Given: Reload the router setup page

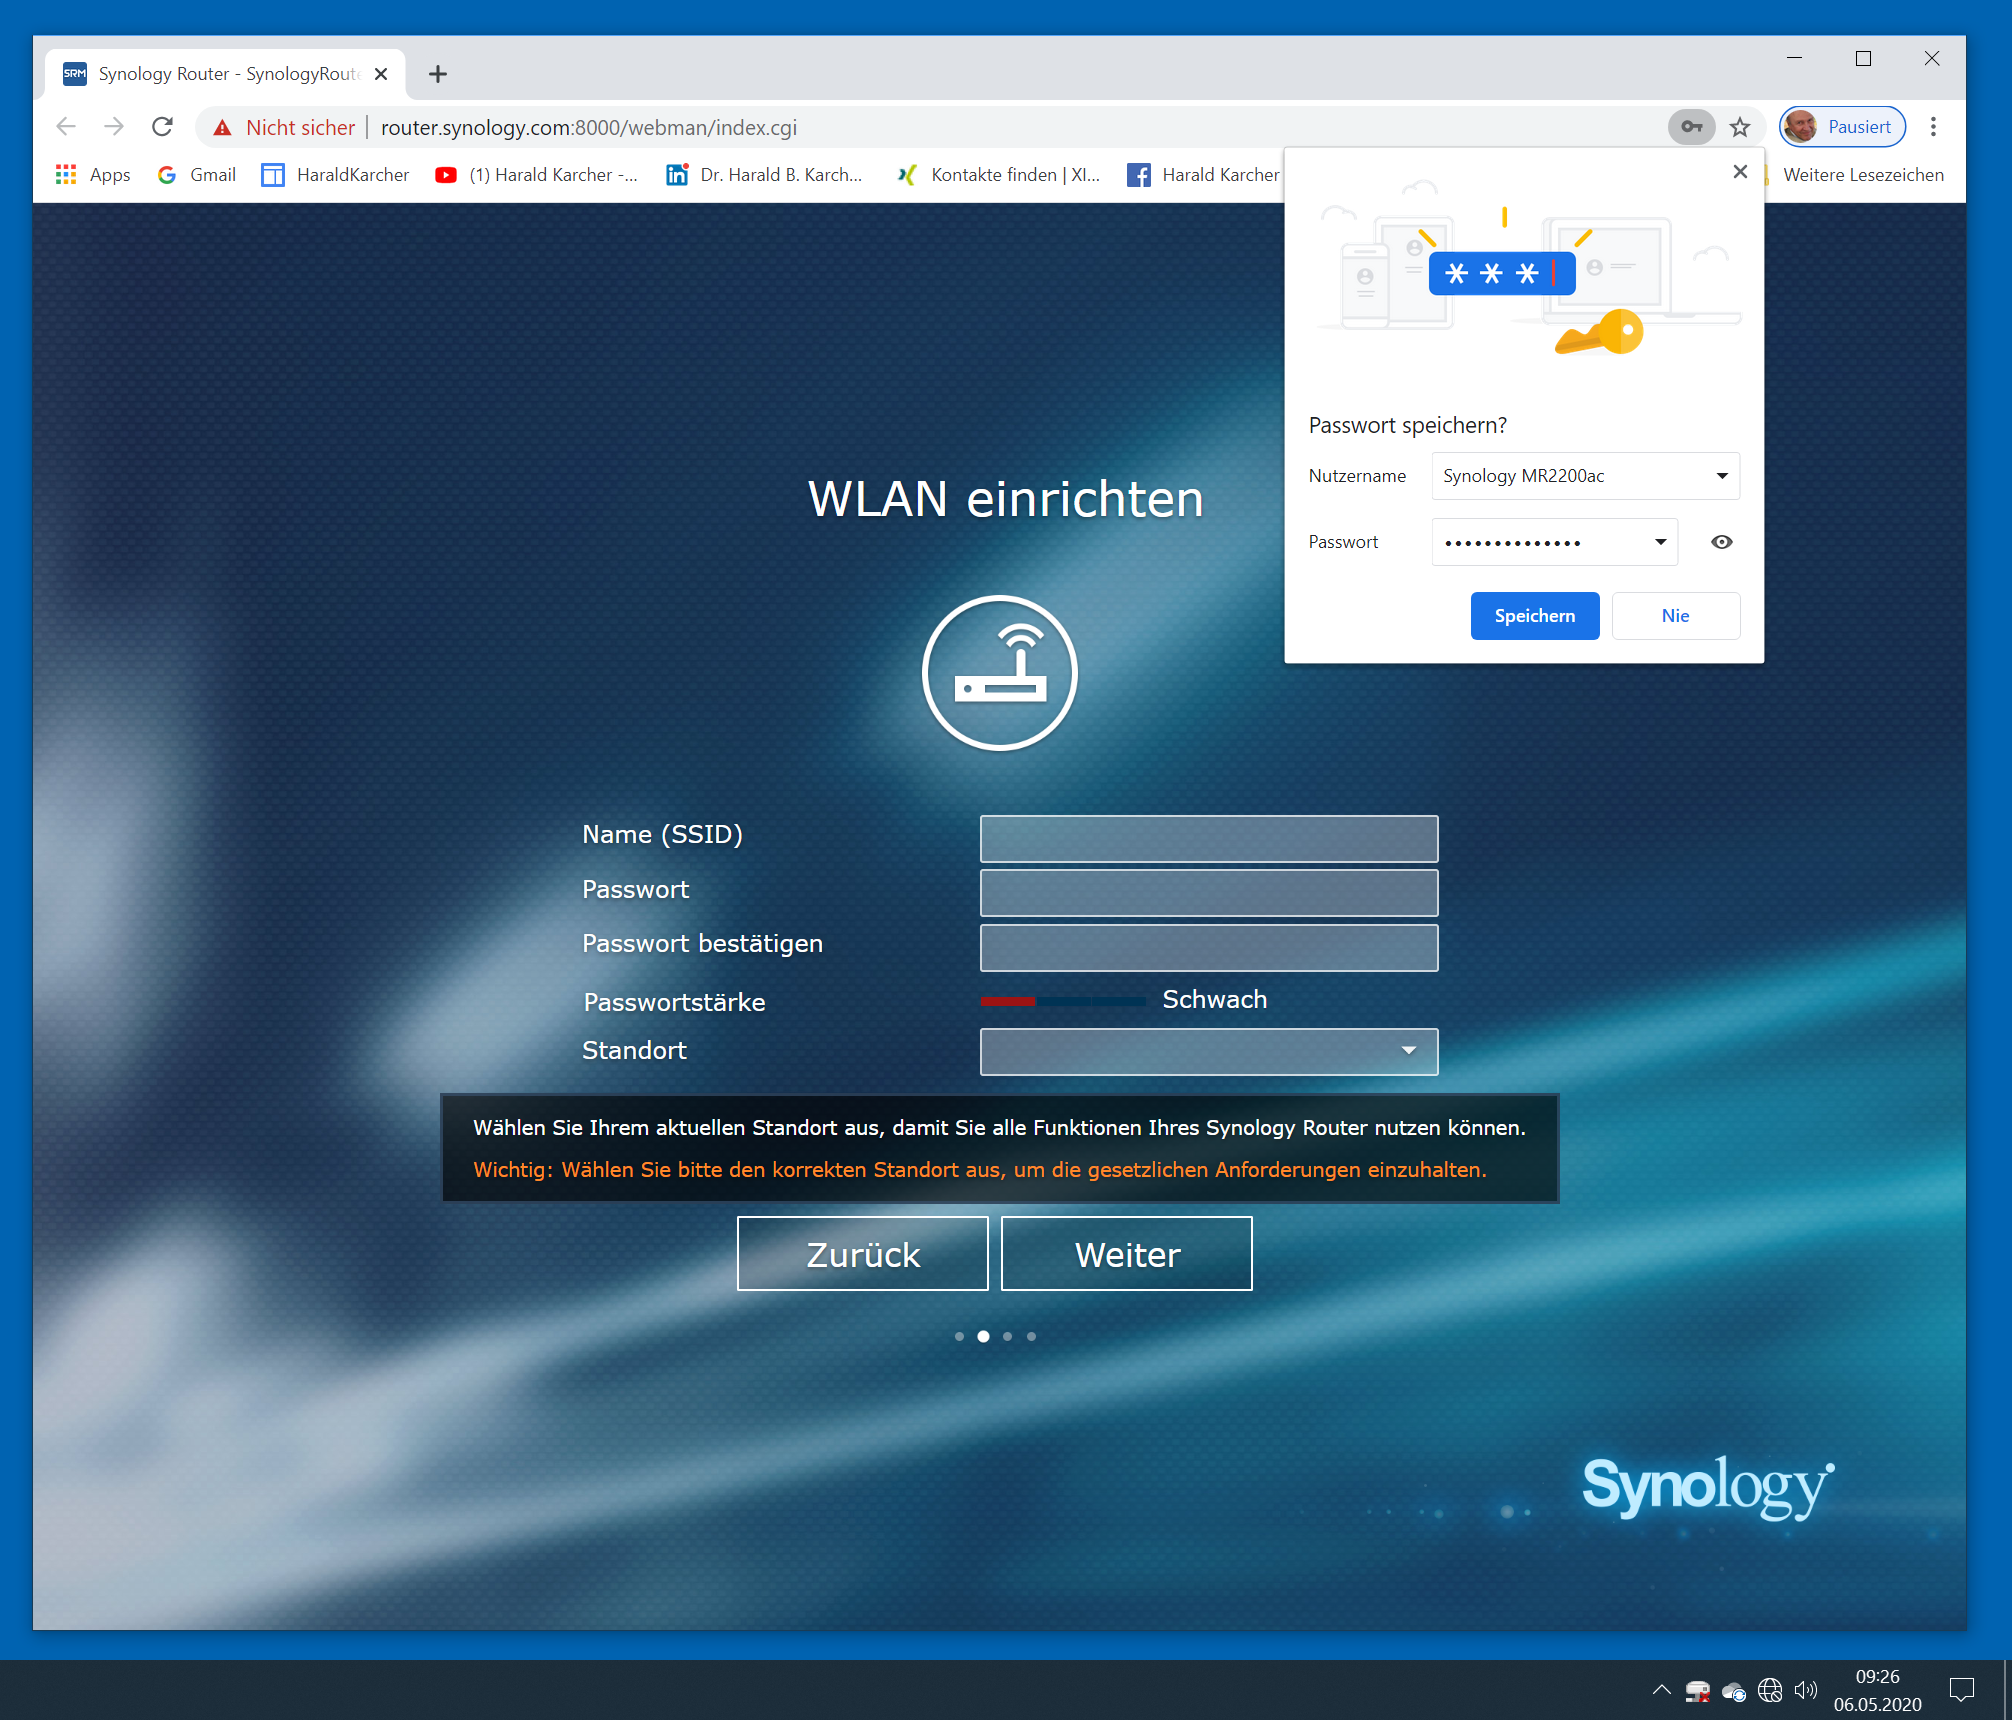Looking at the screenshot, I should coord(162,127).
